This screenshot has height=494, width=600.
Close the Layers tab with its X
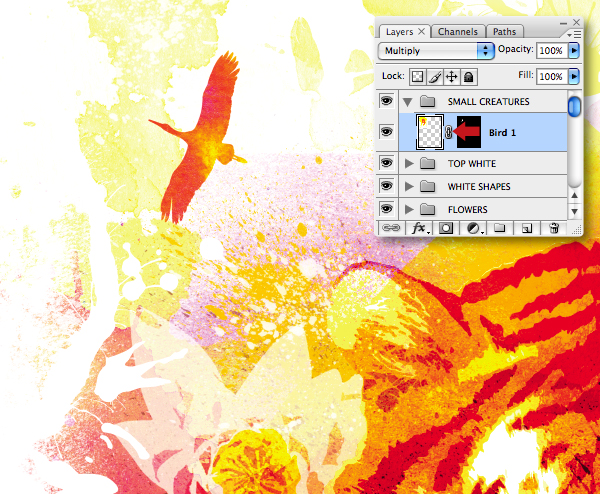coord(421,31)
